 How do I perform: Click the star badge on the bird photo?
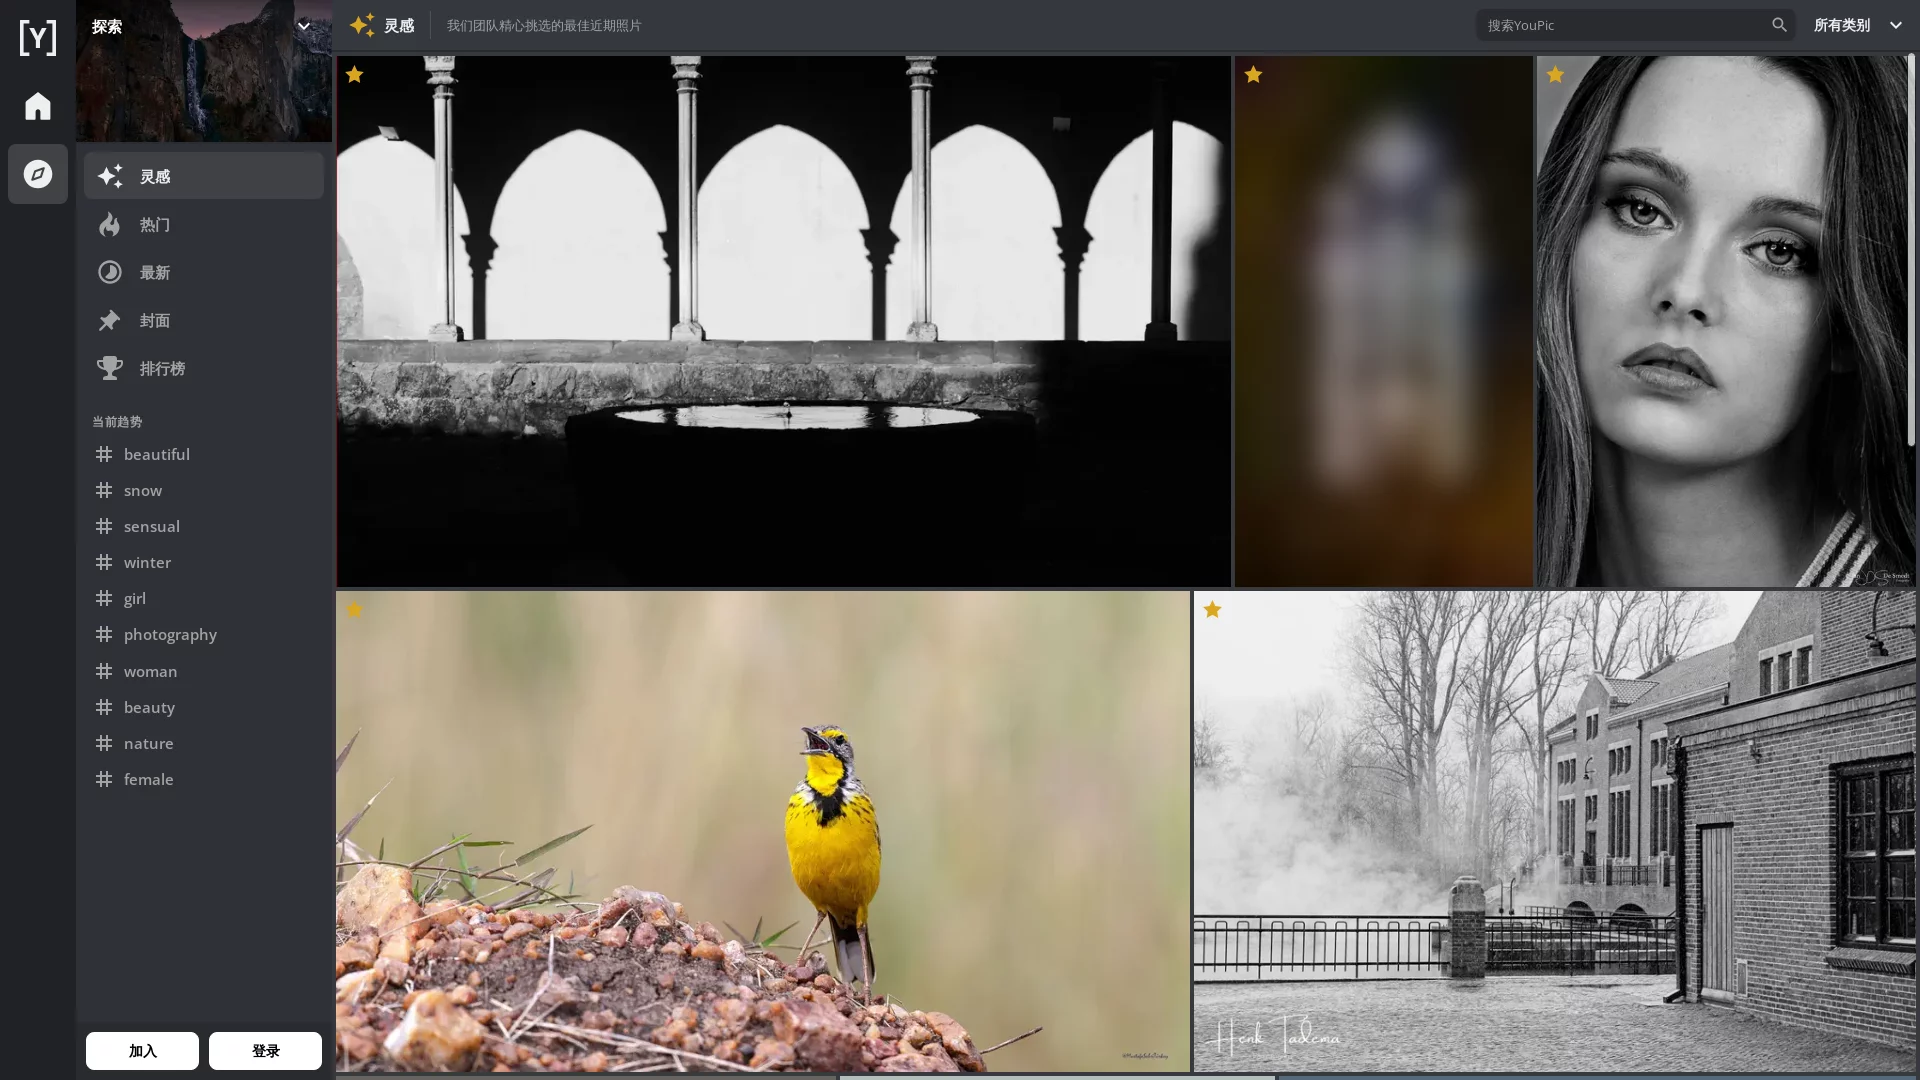pos(354,610)
